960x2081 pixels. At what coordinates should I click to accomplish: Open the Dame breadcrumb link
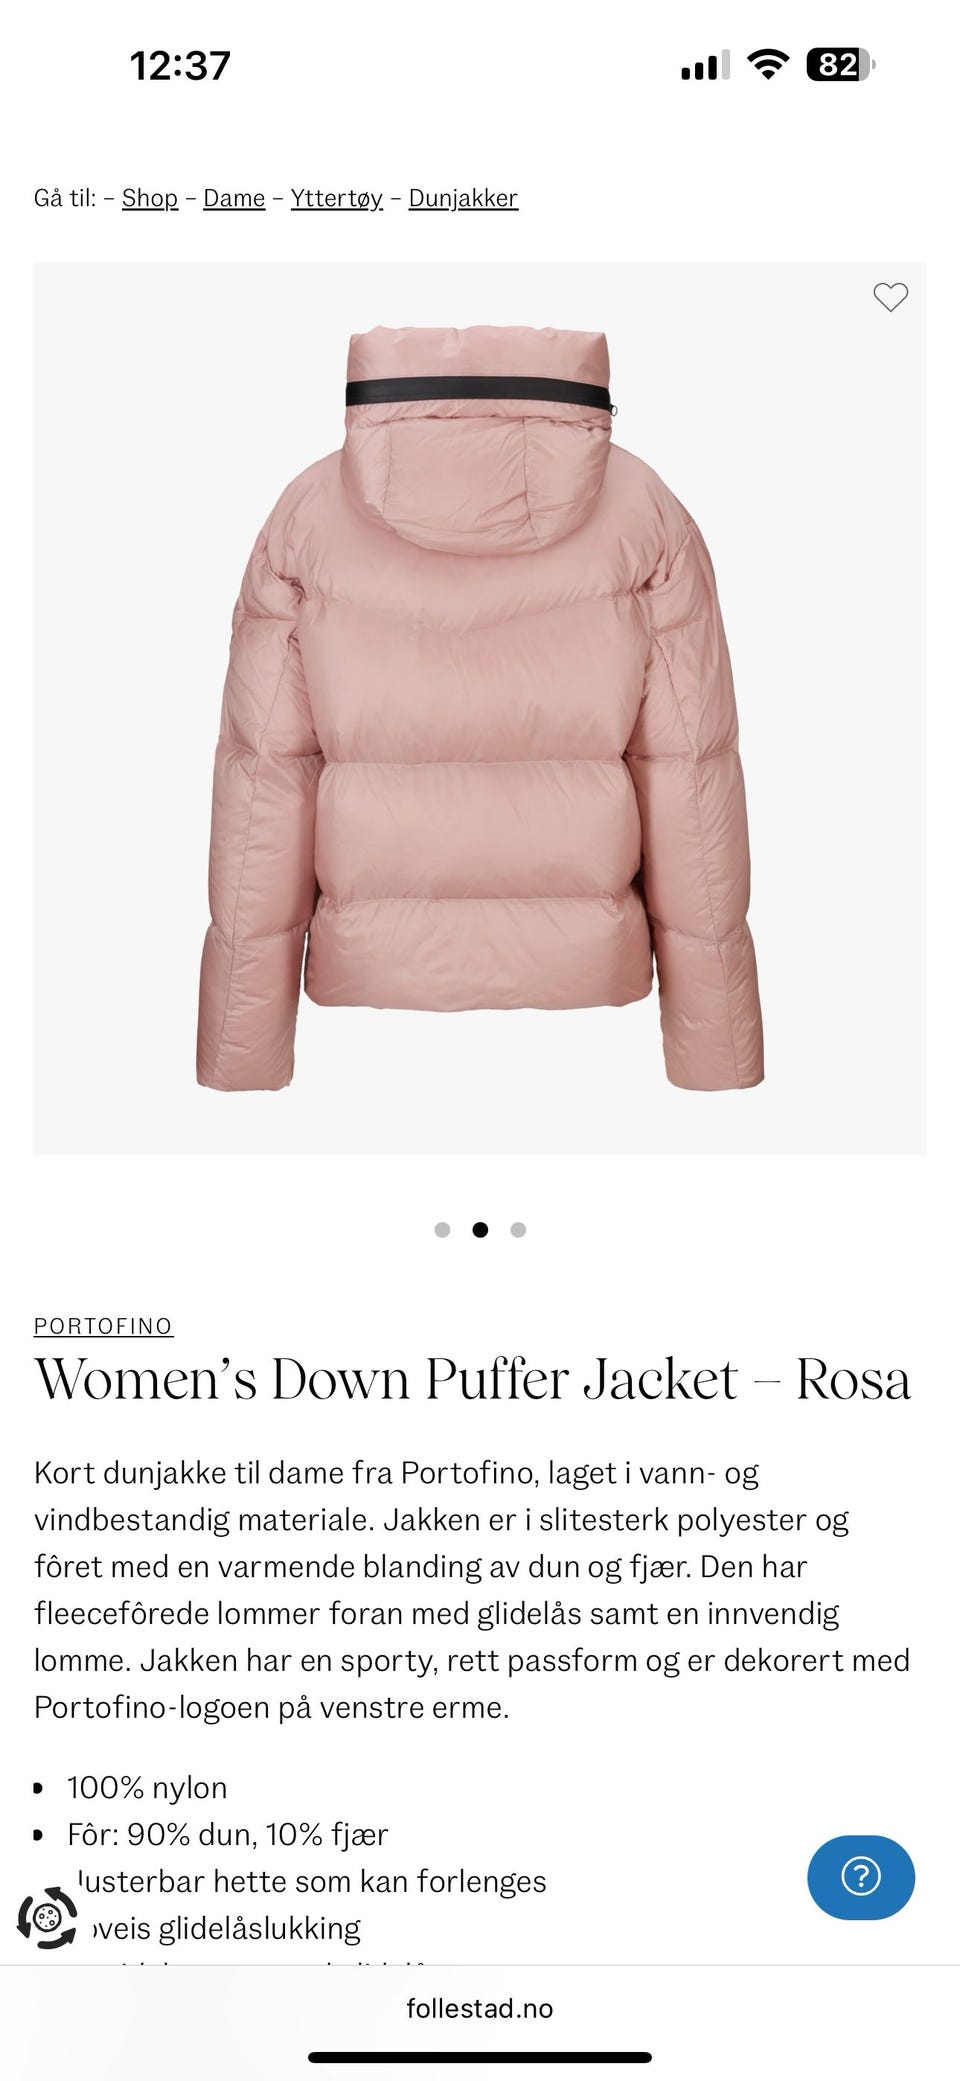tap(234, 198)
